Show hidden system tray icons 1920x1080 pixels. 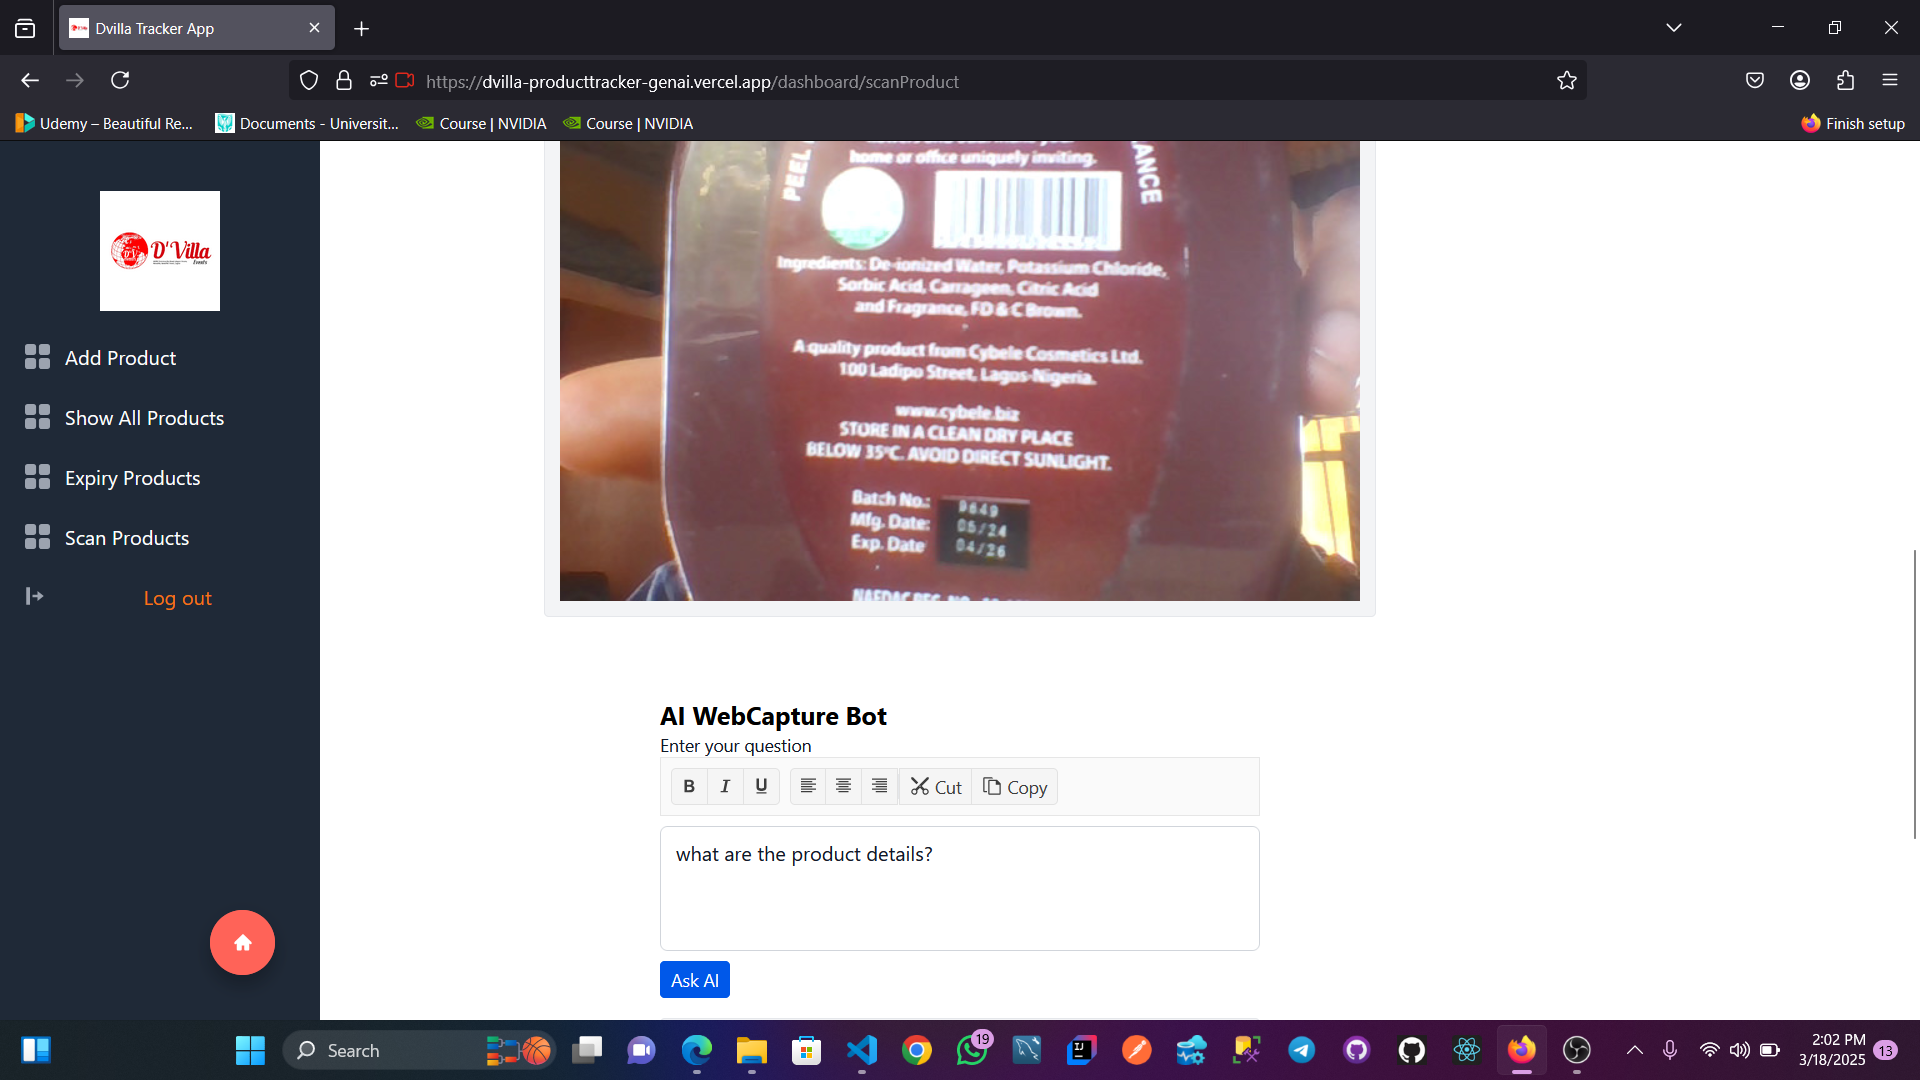1635,1050
